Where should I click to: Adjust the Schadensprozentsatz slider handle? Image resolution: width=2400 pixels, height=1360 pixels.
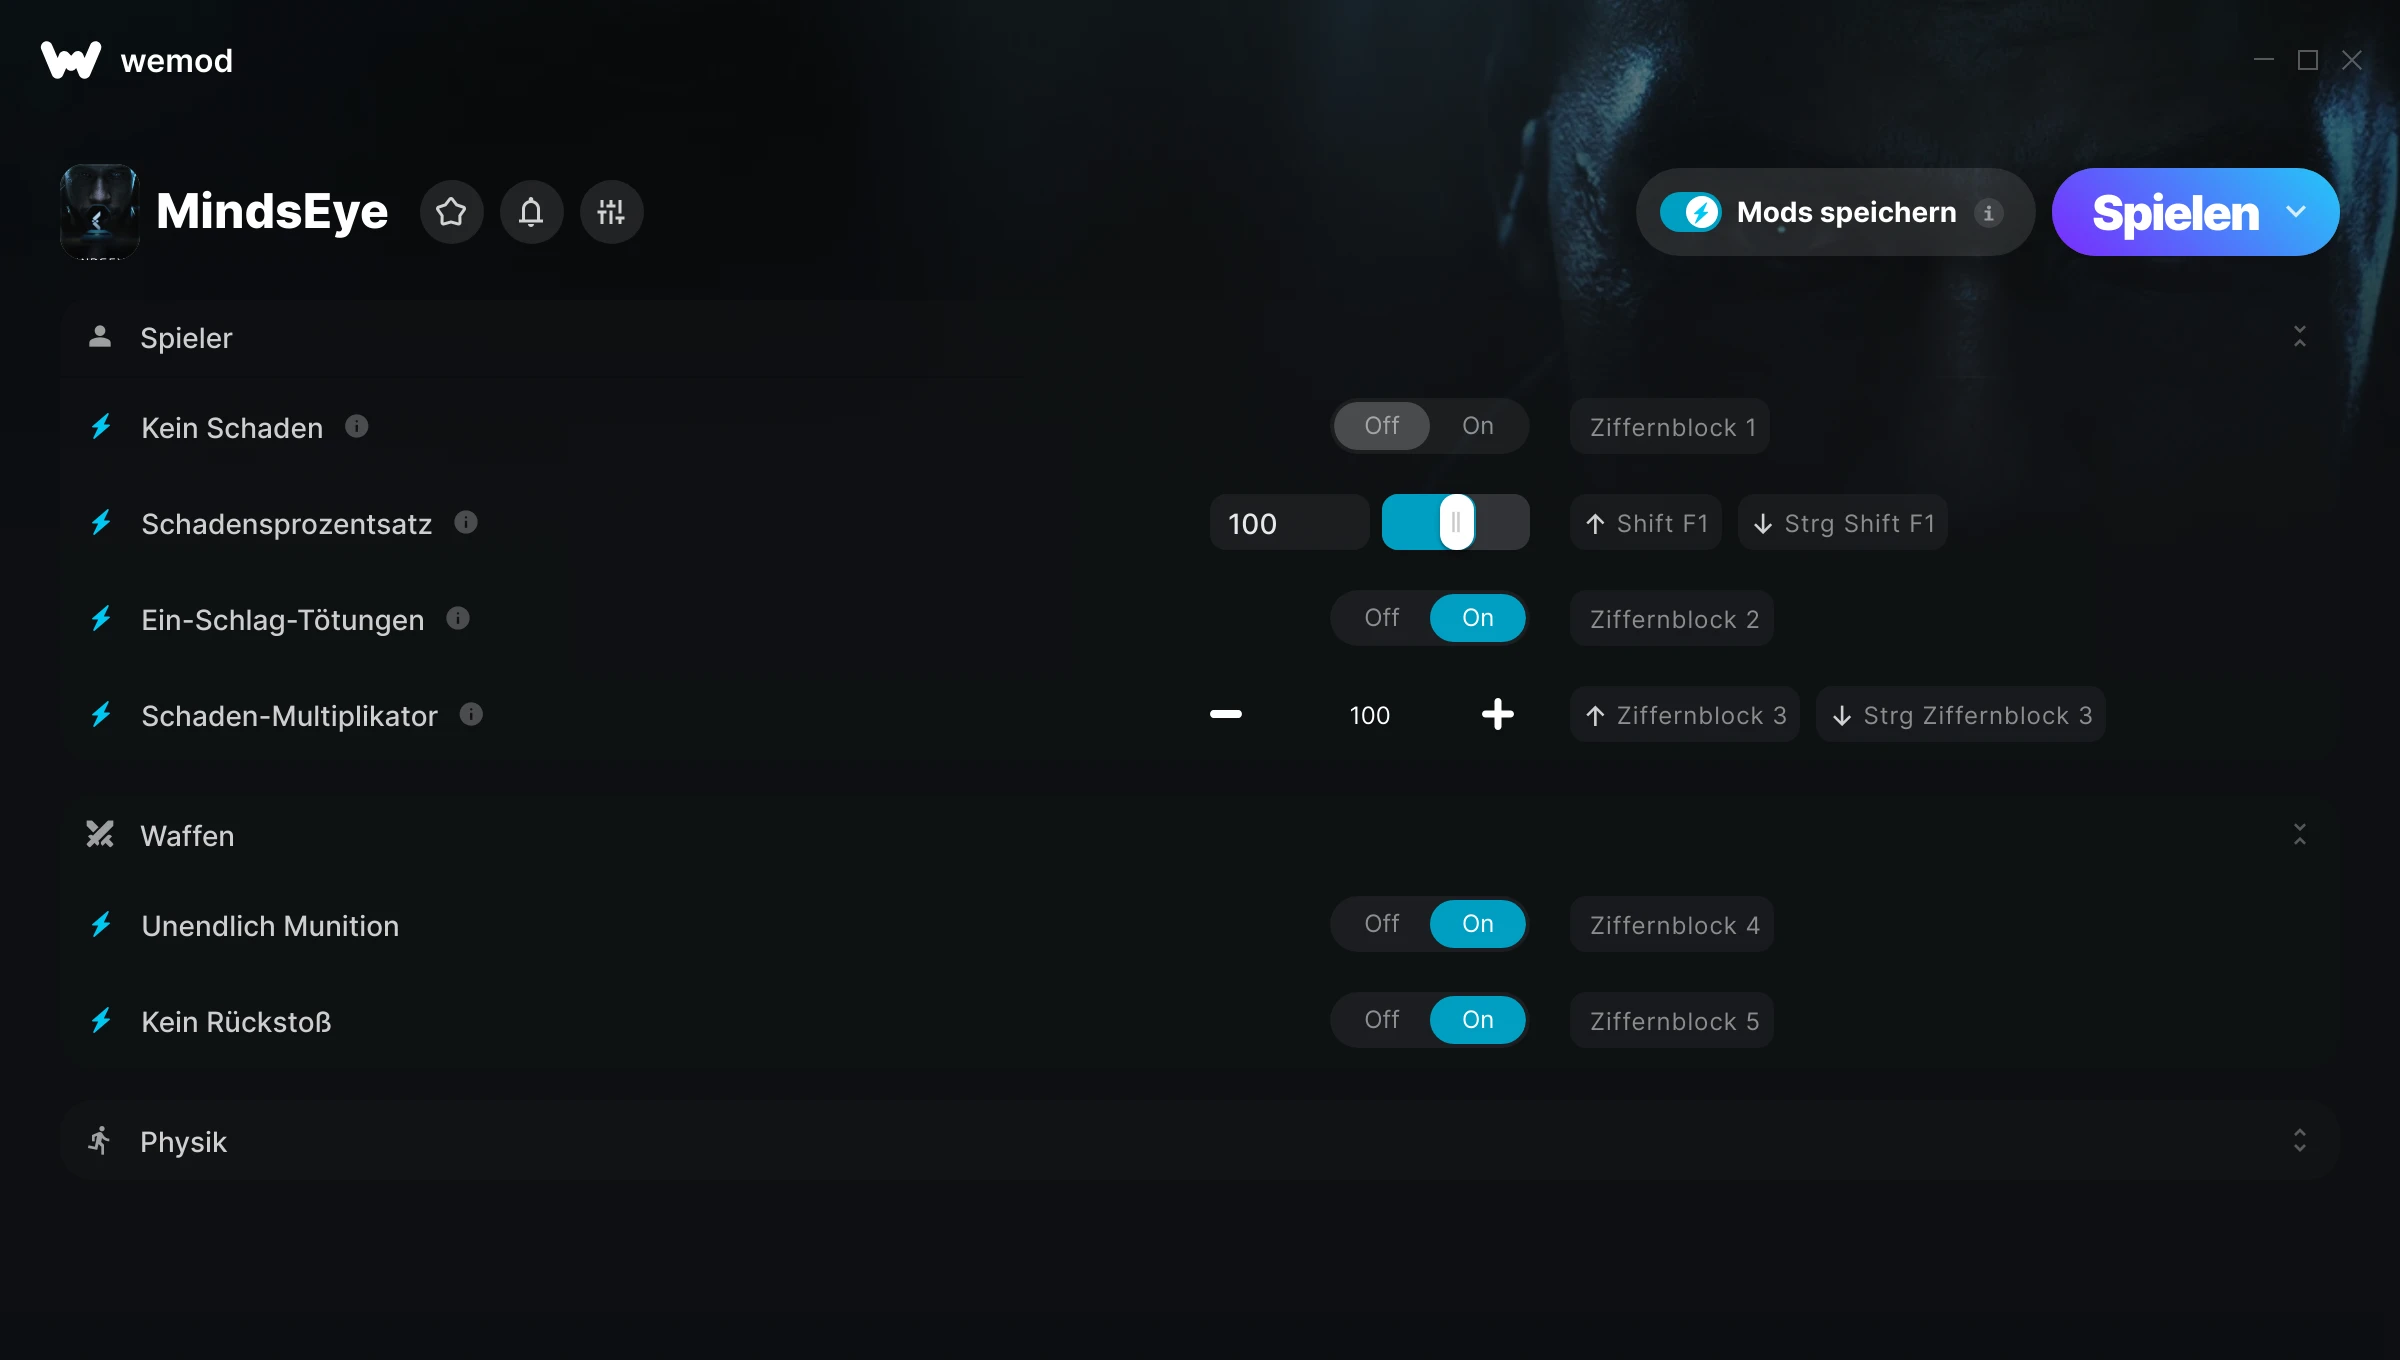[x=1456, y=522]
